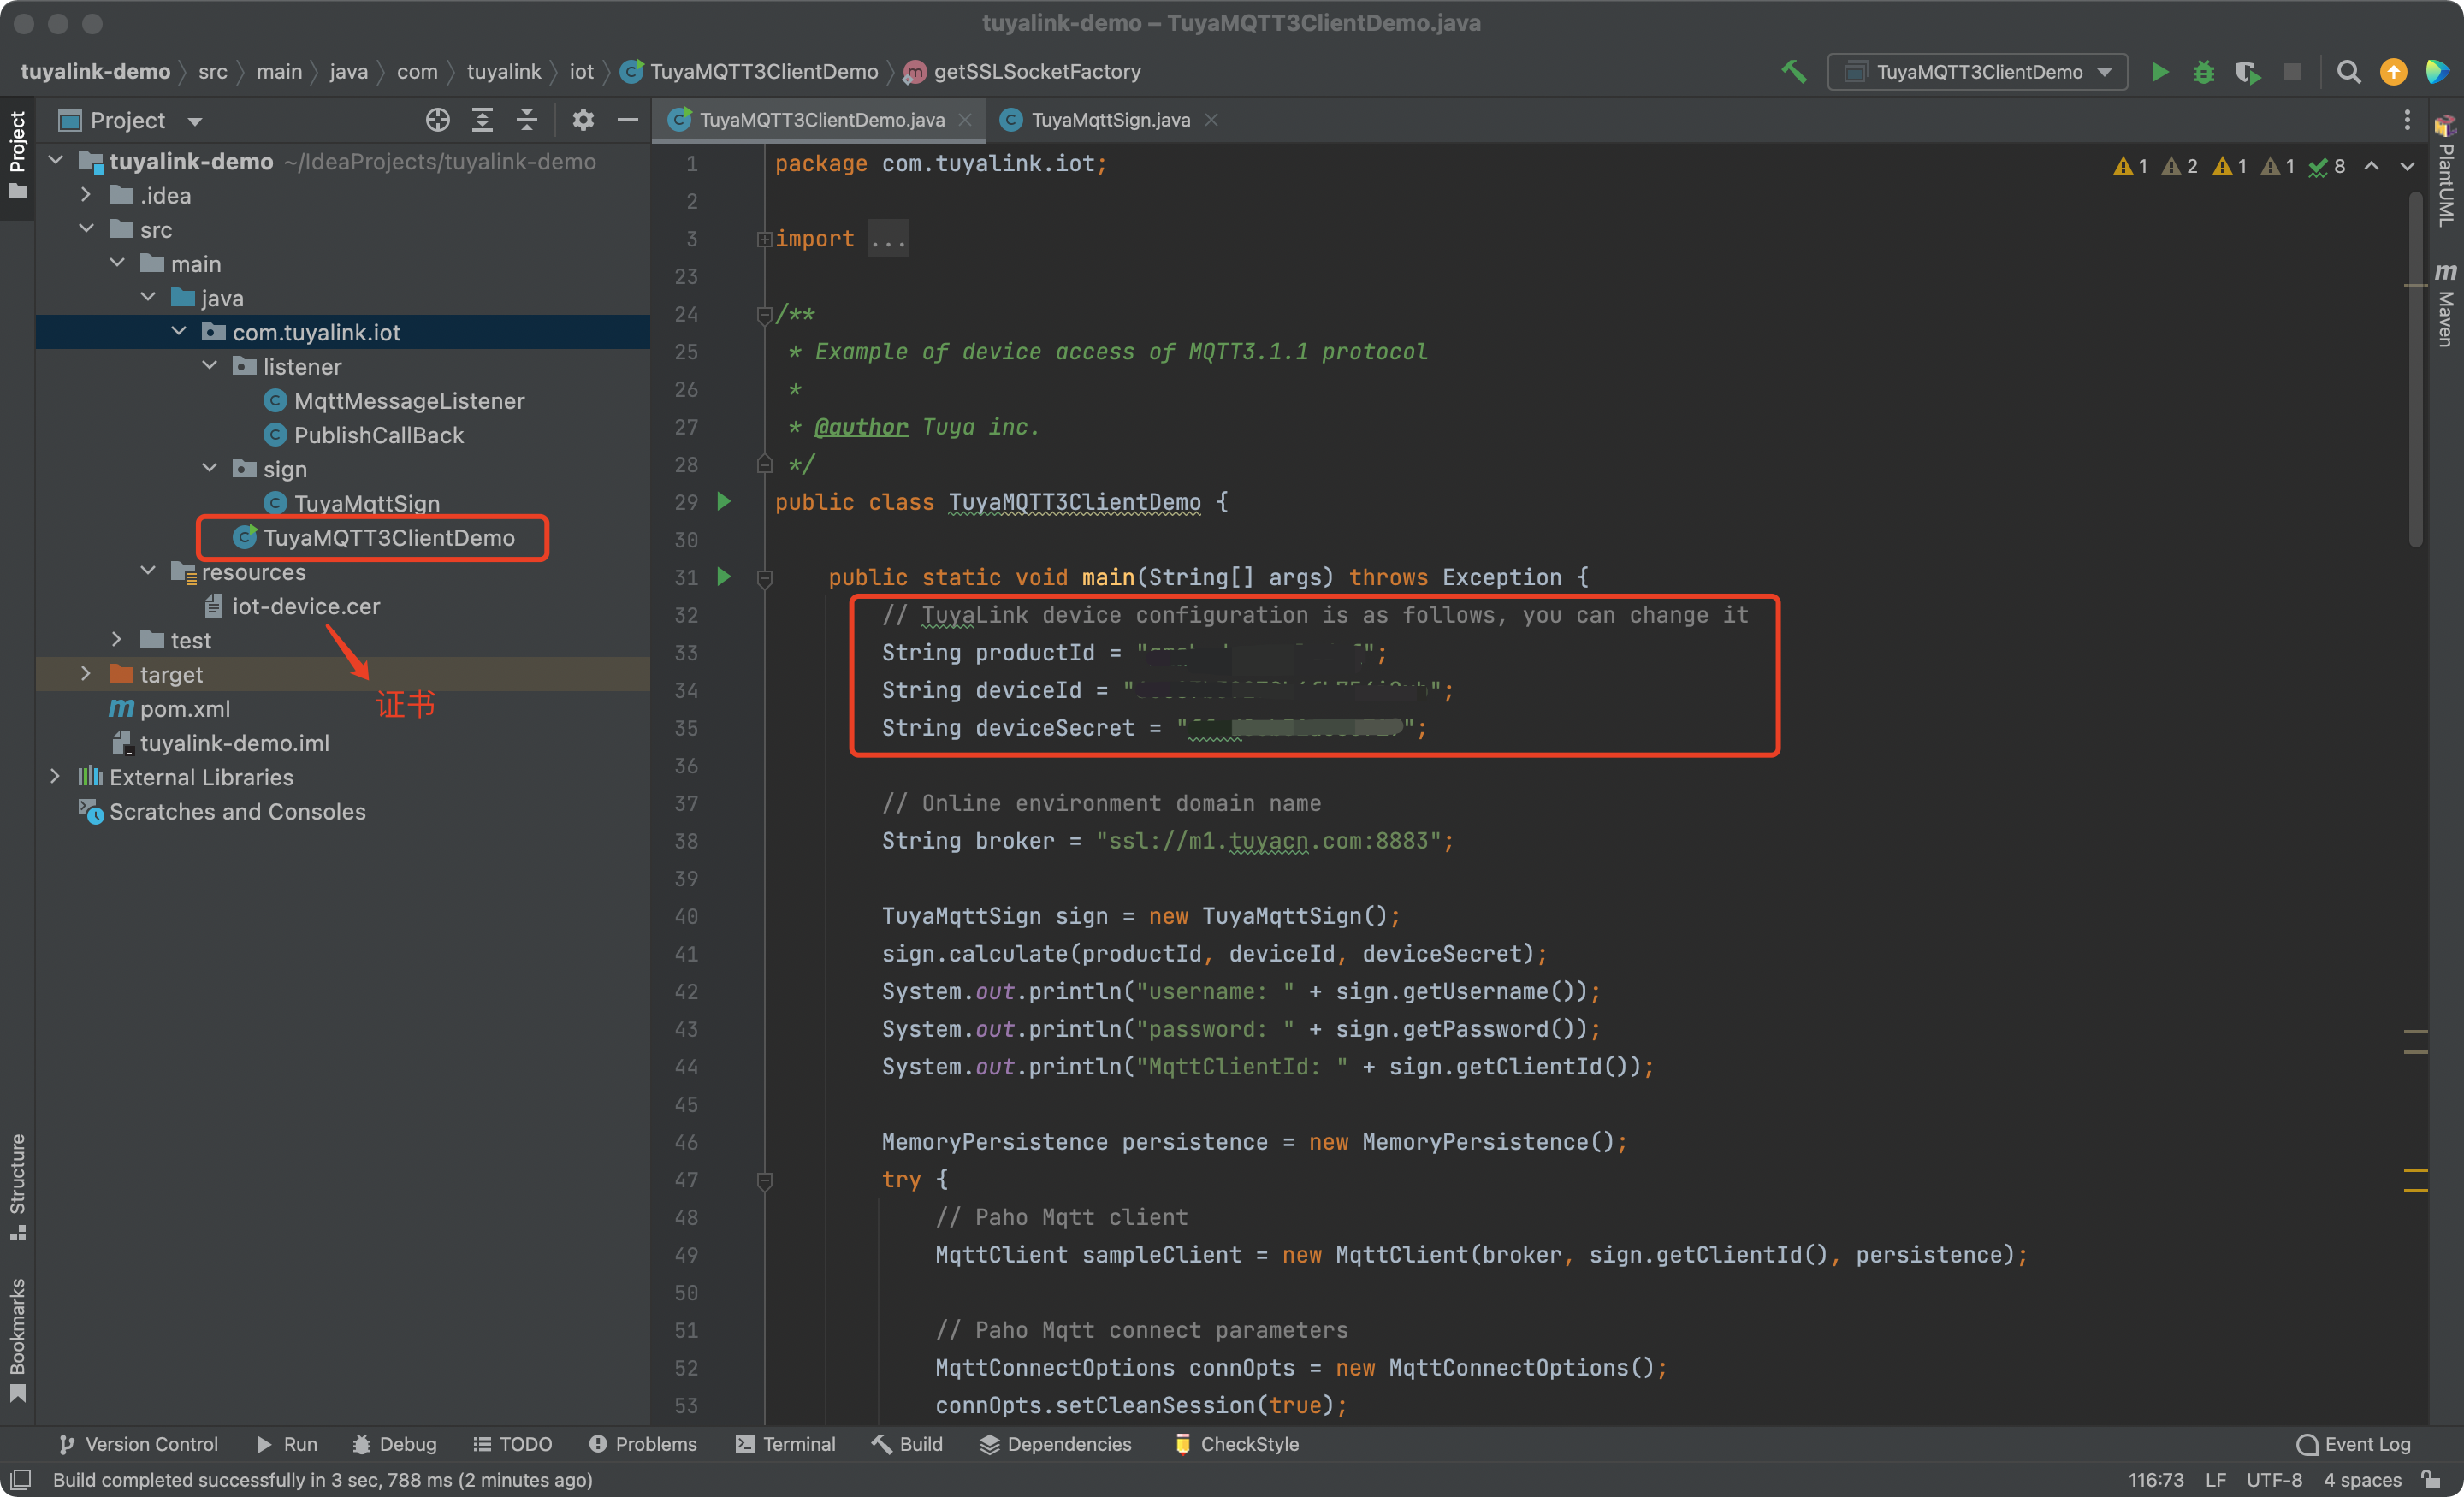
Task: Run TuyaMQTT3ClientDemo with the green play button
Action: point(2160,72)
